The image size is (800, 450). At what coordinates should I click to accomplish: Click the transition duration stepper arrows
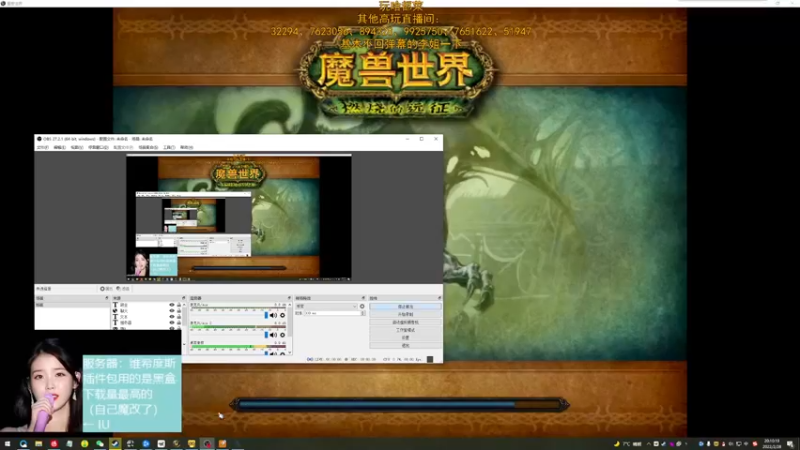[363, 313]
